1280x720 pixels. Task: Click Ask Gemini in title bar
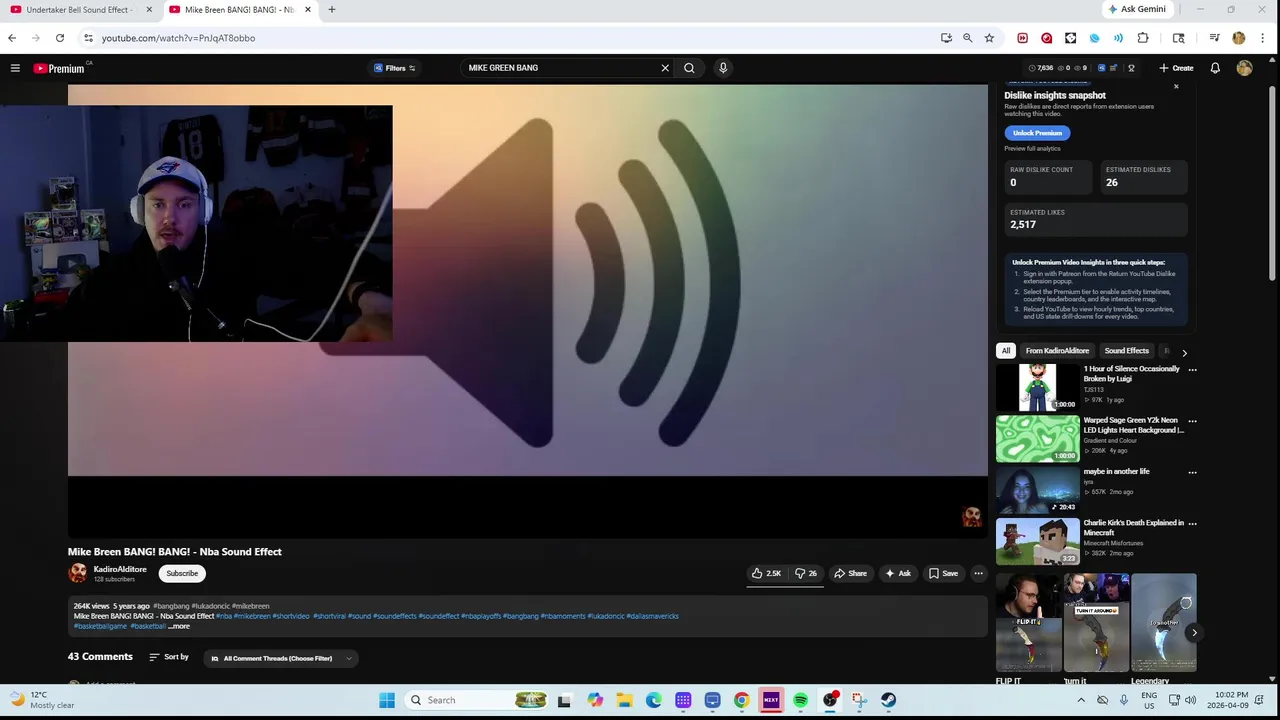[x=1137, y=9]
